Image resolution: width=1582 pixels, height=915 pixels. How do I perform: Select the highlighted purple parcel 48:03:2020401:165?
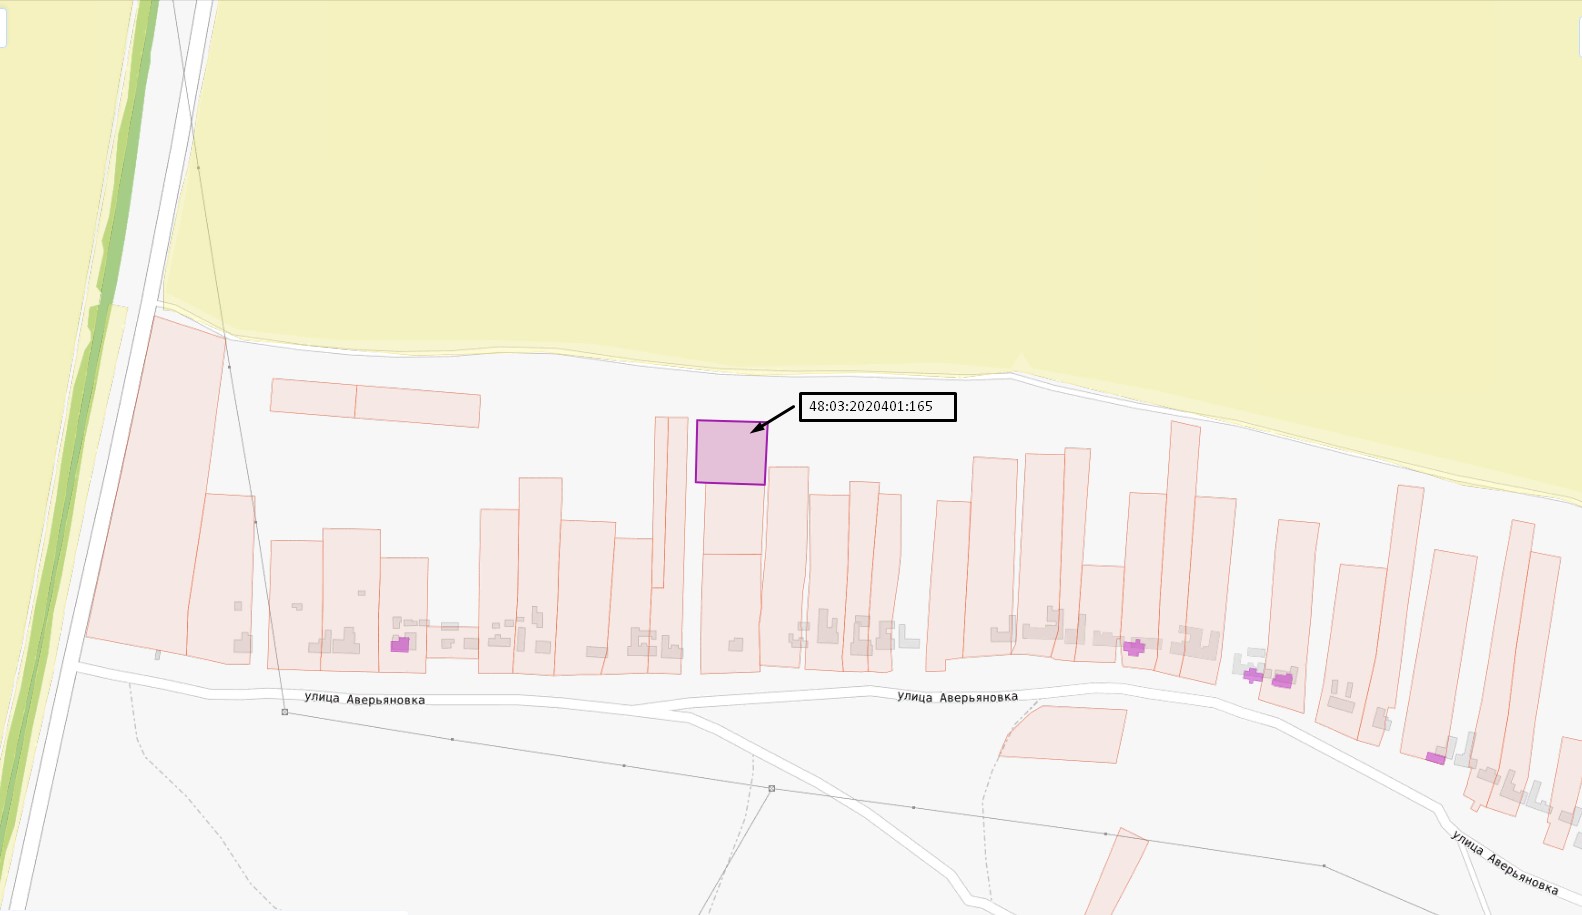click(x=731, y=452)
